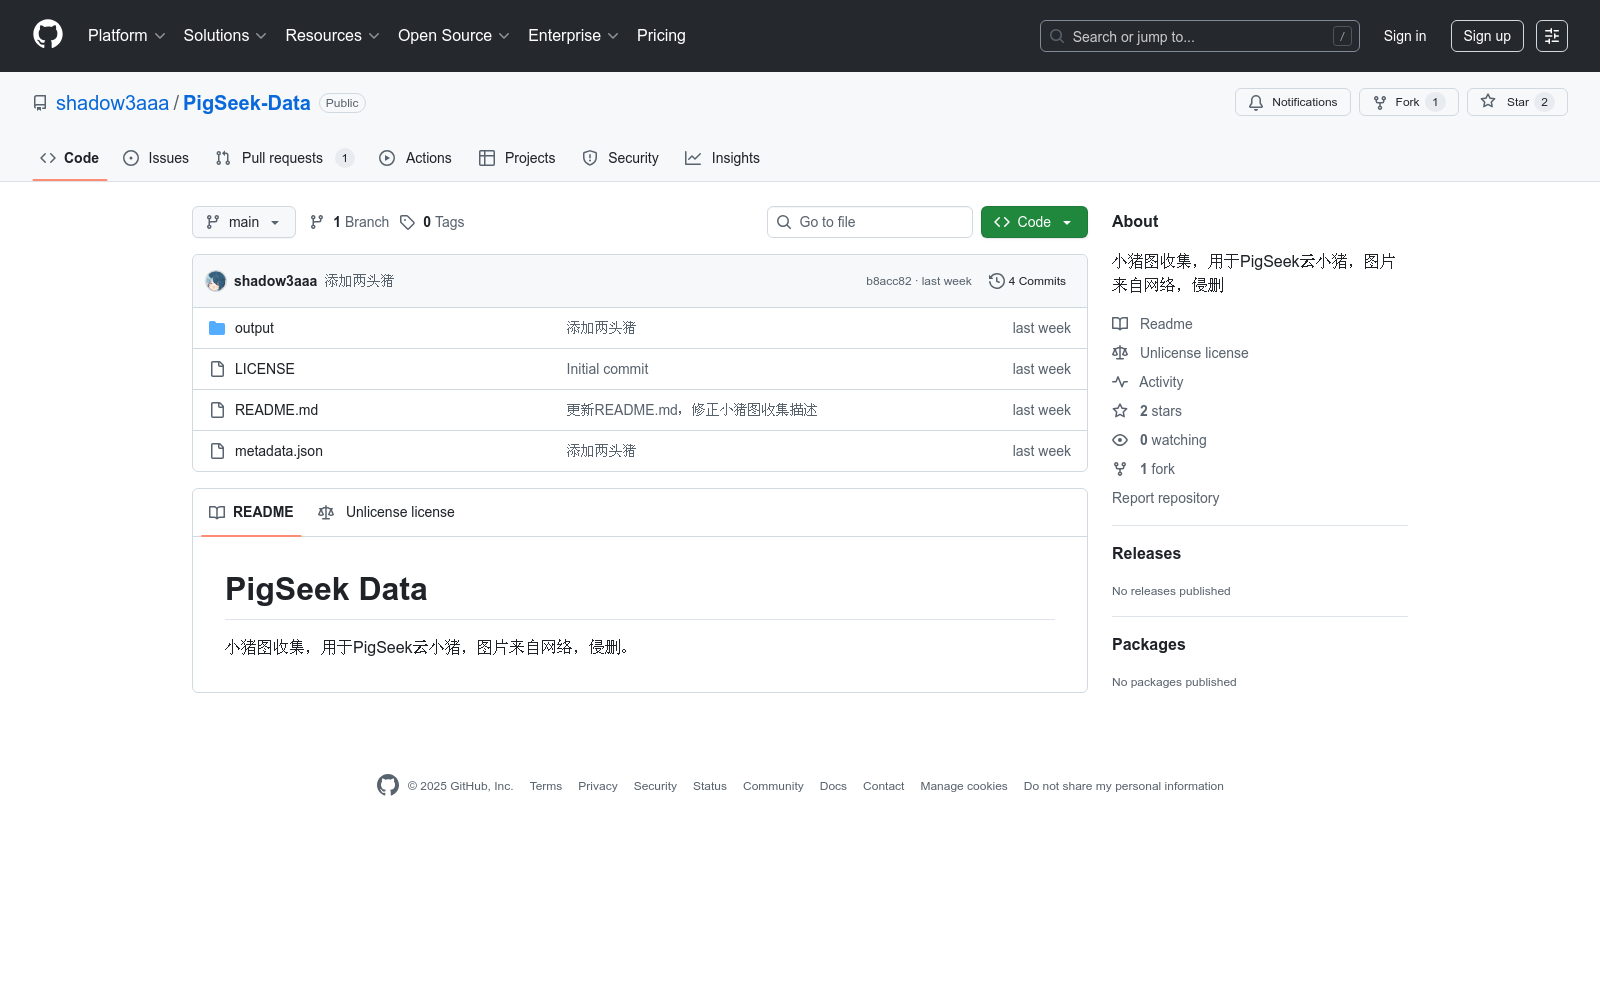Expand the Resources menu
This screenshot has height=1000, width=1600.
point(333,35)
